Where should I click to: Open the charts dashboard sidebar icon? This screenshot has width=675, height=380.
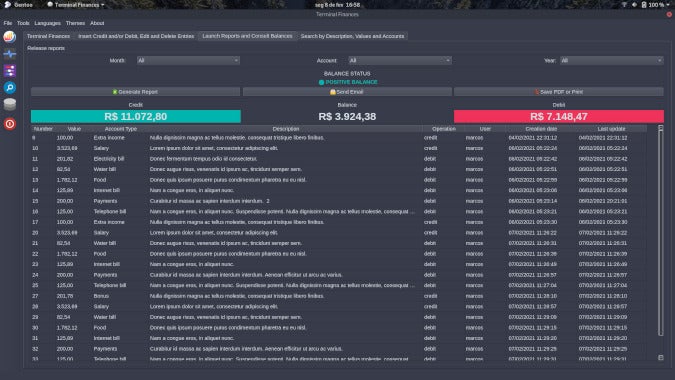(9, 37)
